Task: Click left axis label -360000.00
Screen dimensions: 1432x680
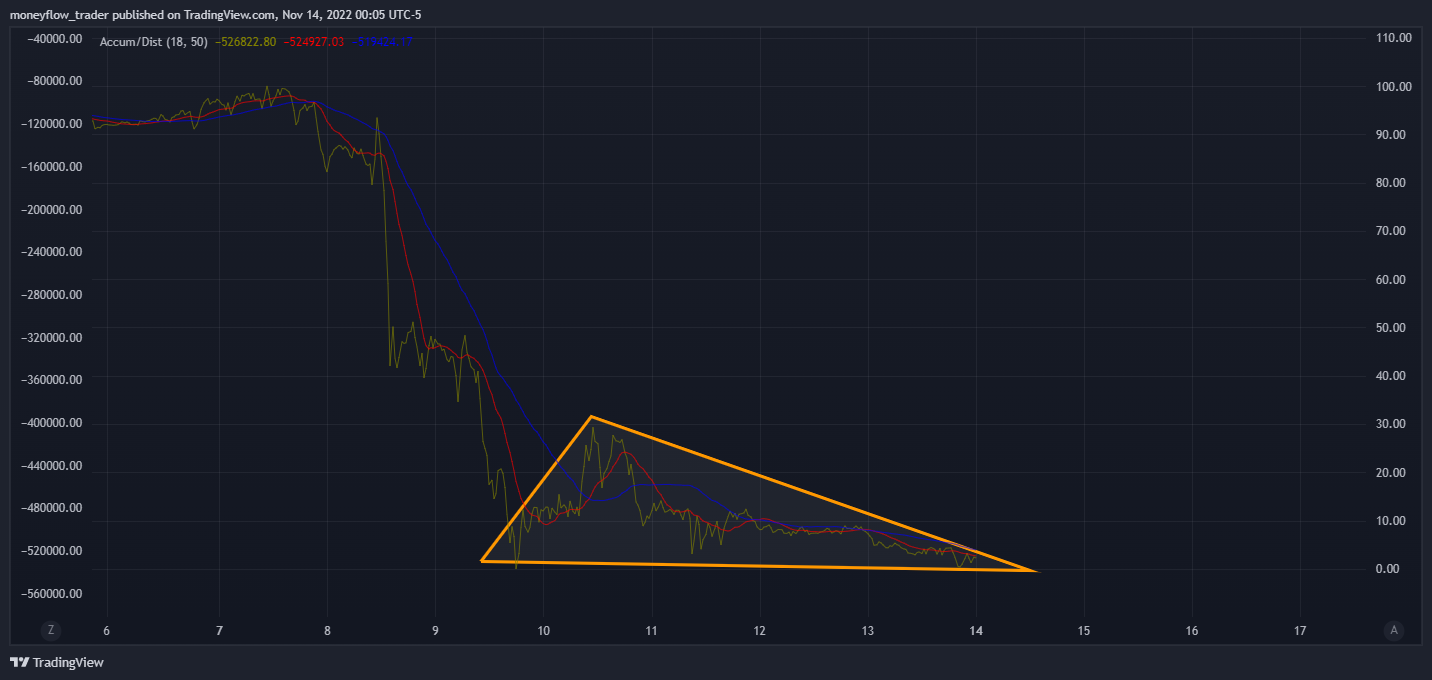Action: tap(50, 380)
